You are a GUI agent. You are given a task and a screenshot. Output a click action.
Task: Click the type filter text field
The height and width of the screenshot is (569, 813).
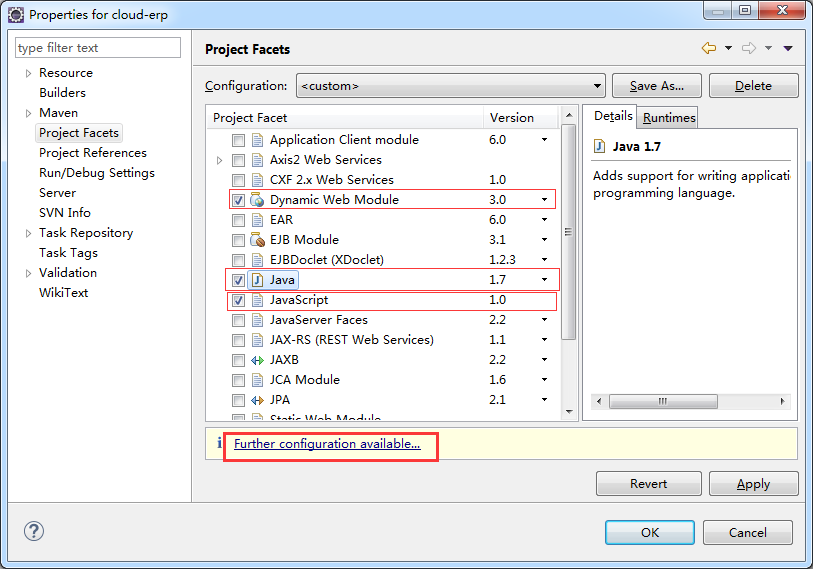[x=98, y=48]
